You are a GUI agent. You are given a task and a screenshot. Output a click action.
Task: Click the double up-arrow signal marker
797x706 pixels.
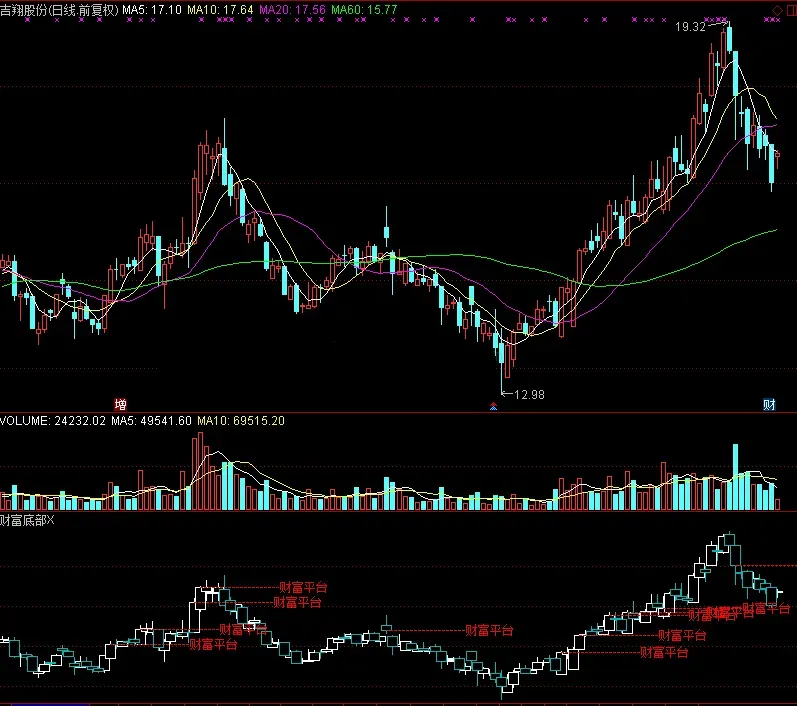click(493, 406)
